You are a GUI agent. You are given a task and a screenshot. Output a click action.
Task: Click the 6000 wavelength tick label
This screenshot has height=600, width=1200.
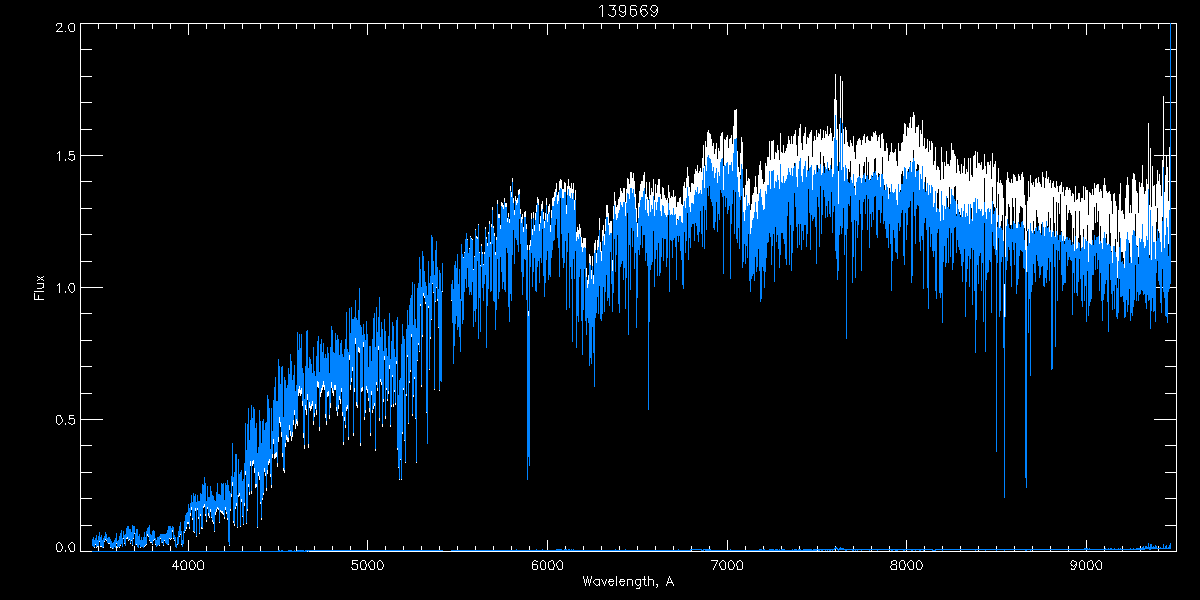point(547,565)
